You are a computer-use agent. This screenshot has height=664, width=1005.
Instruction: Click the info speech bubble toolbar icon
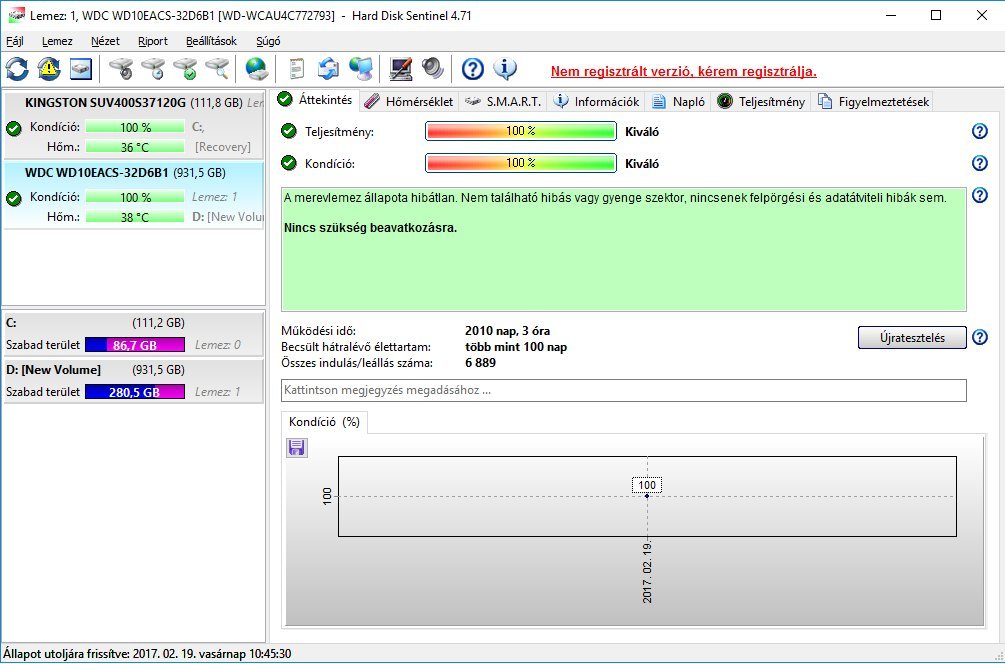click(505, 69)
